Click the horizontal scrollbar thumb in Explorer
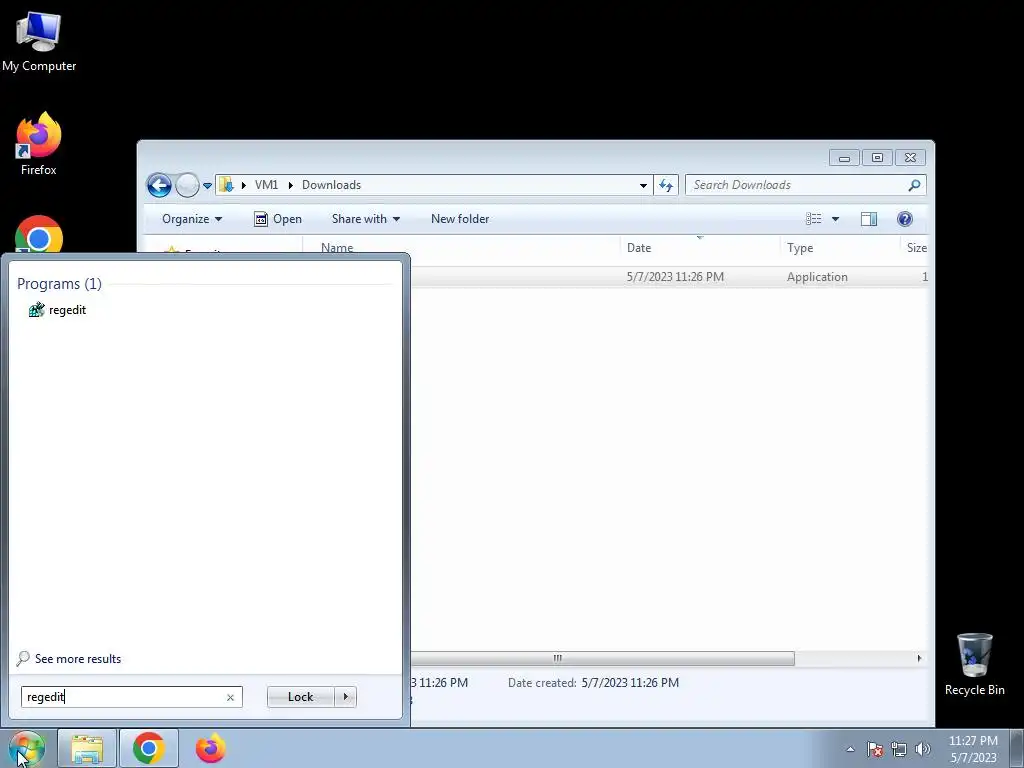The height and width of the screenshot is (768, 1024). point(603,658)
